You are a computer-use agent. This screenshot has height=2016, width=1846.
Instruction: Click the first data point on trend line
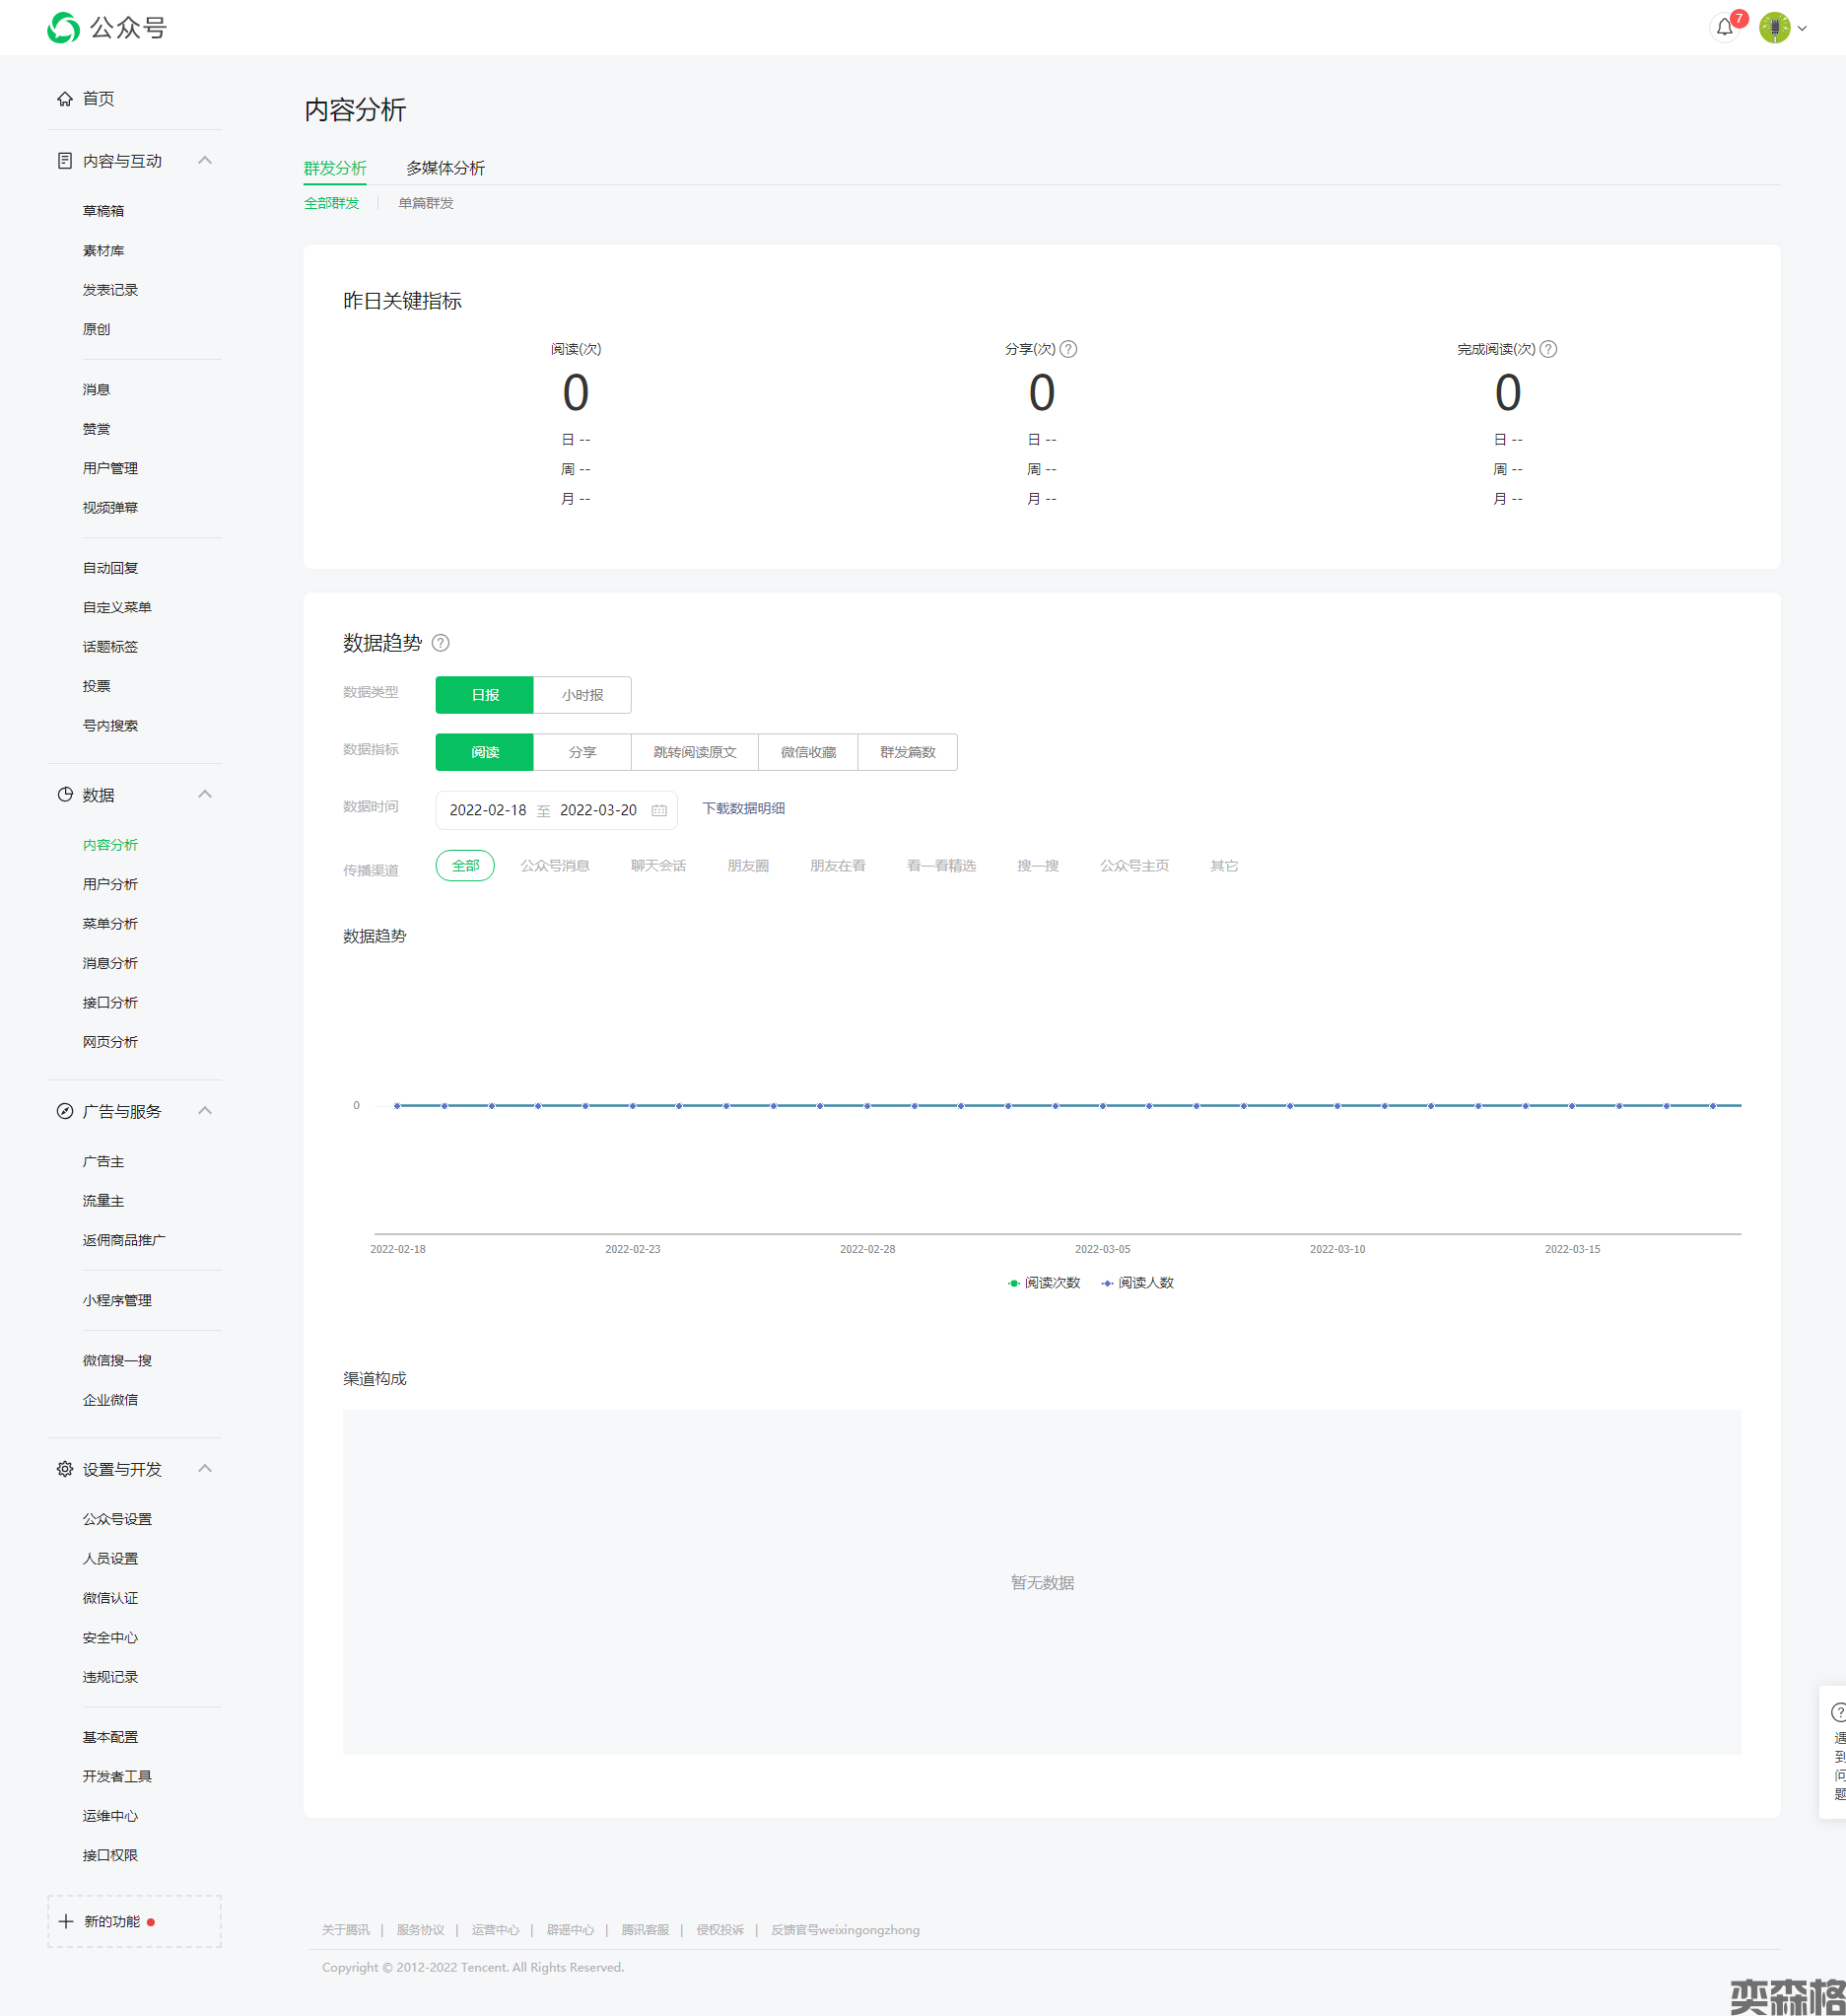click(x=398, y=1105)
